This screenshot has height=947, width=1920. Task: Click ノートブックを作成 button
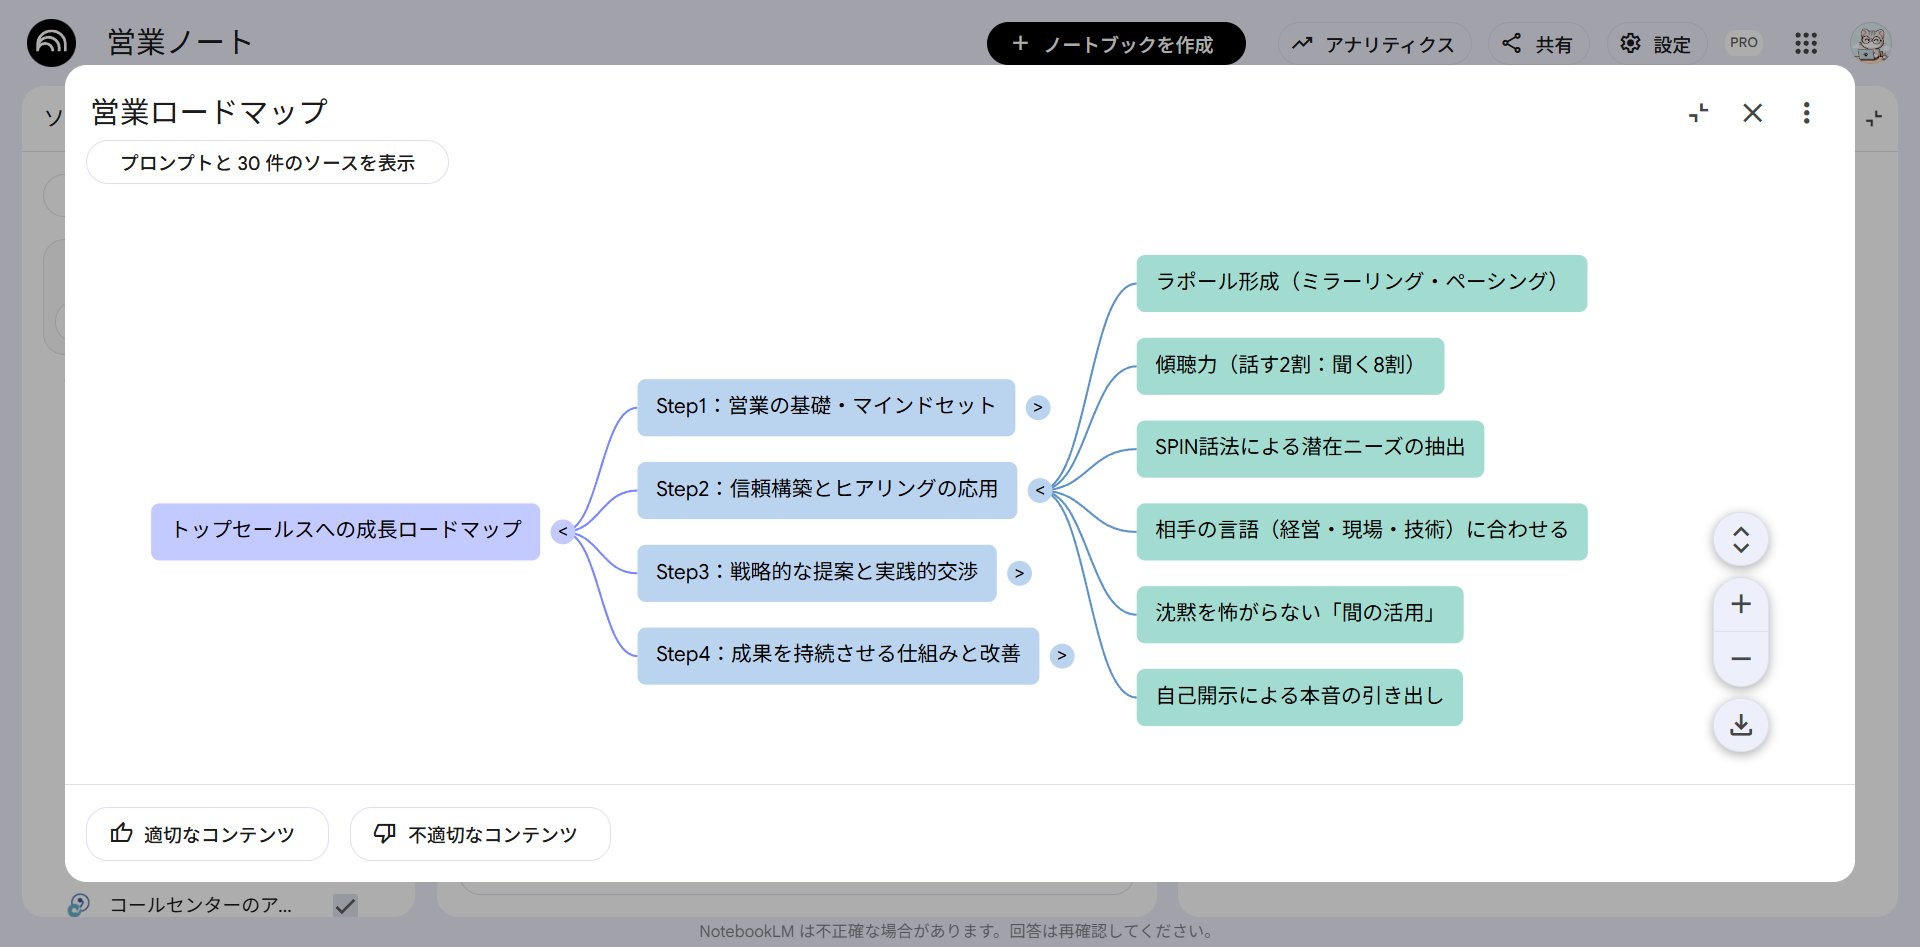pyautogui.click(x=1116, y=44)
